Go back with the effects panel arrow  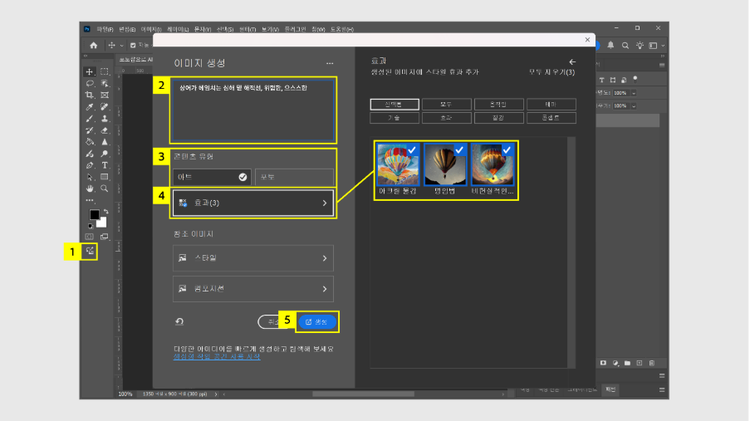572,62
